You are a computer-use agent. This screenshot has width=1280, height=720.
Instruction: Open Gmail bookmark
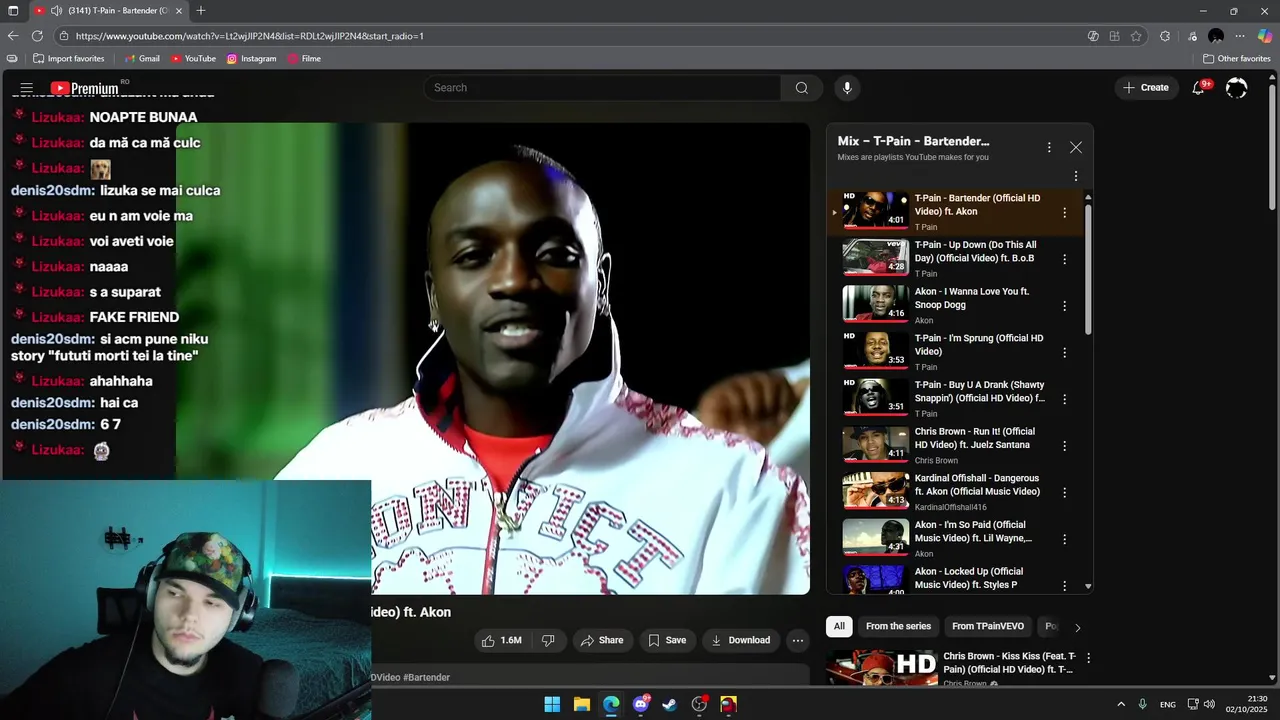tap(141, 59)
